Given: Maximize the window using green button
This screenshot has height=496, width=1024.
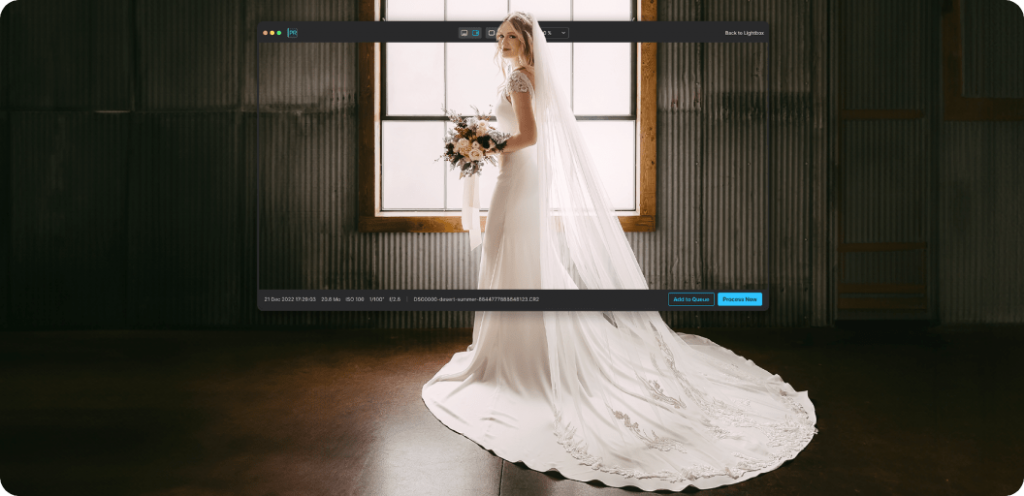Looking at the screenshot, I should coord(279,33).
